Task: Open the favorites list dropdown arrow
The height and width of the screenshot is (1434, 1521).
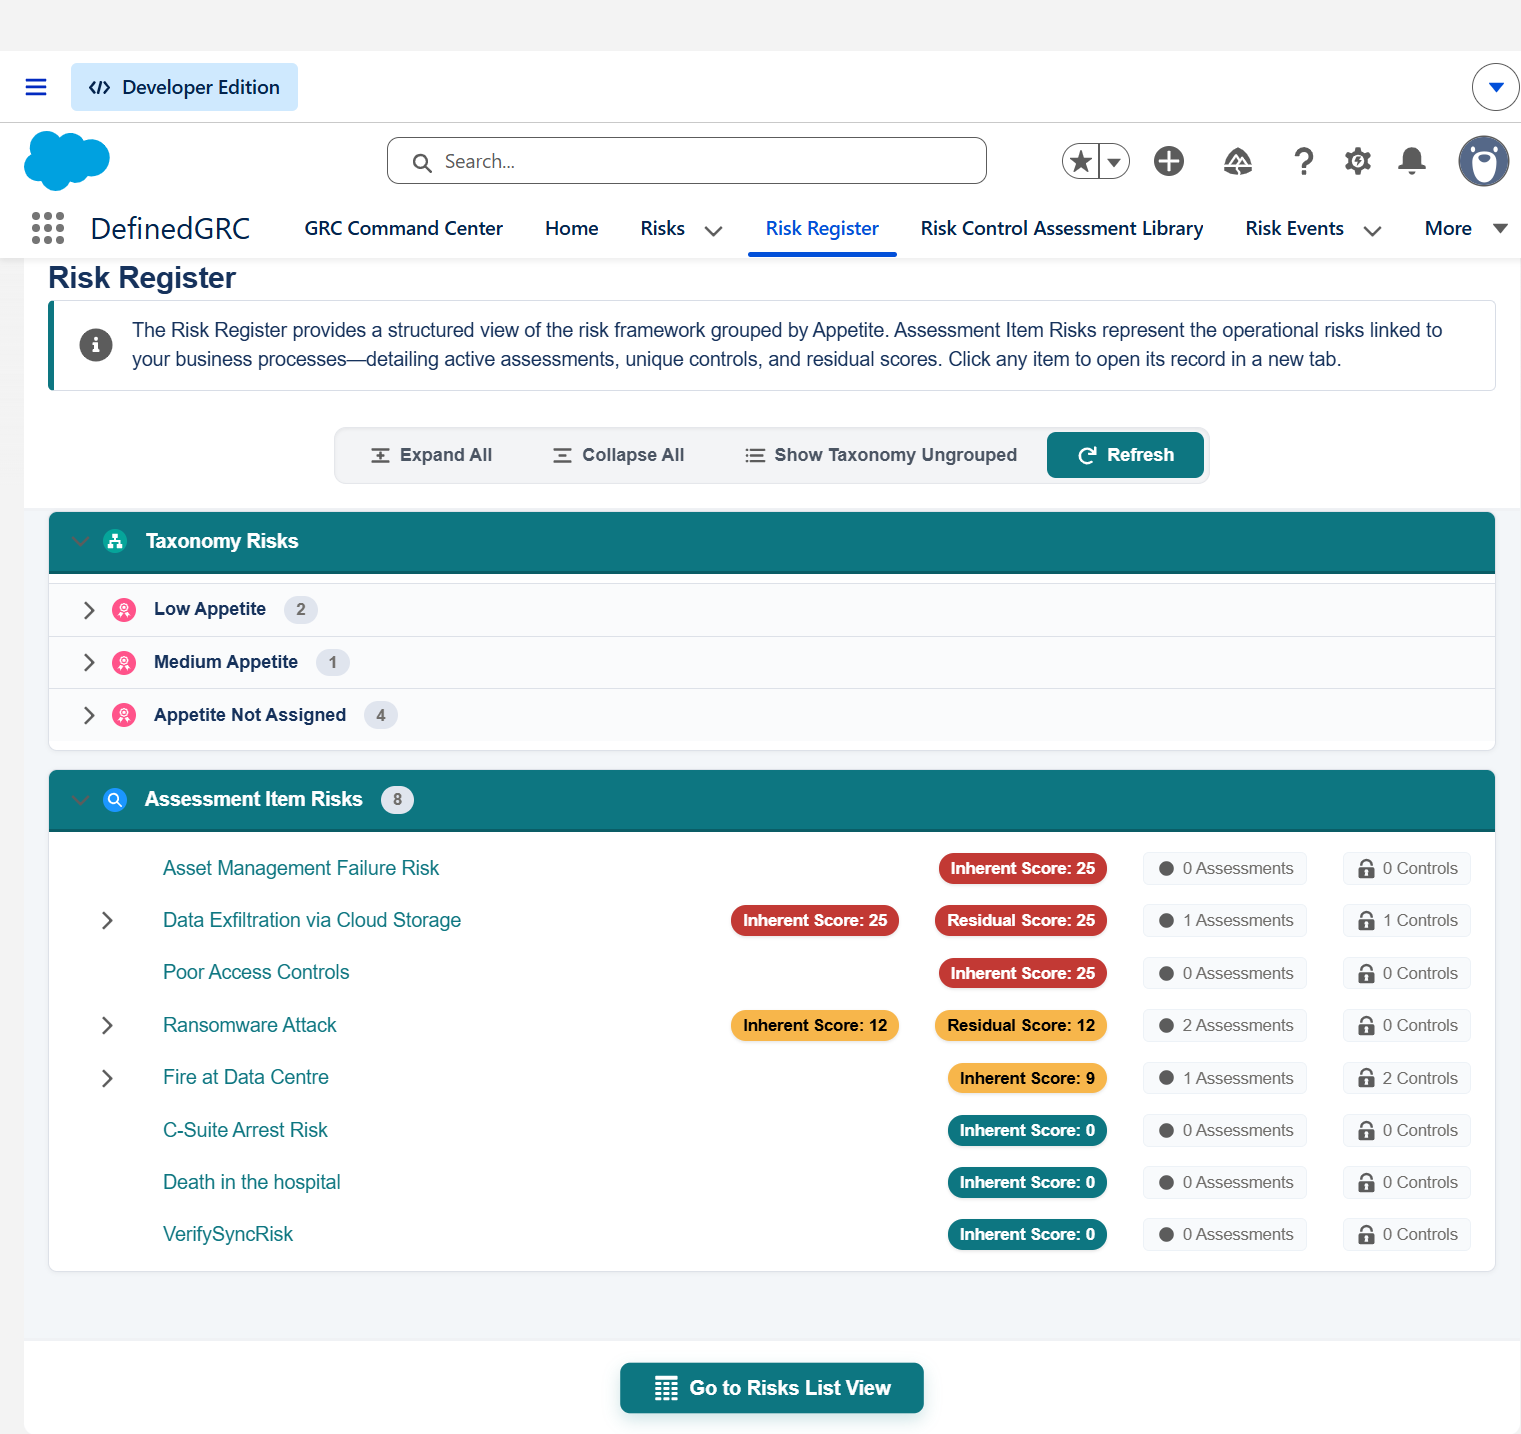Action: click(1114, 161)
